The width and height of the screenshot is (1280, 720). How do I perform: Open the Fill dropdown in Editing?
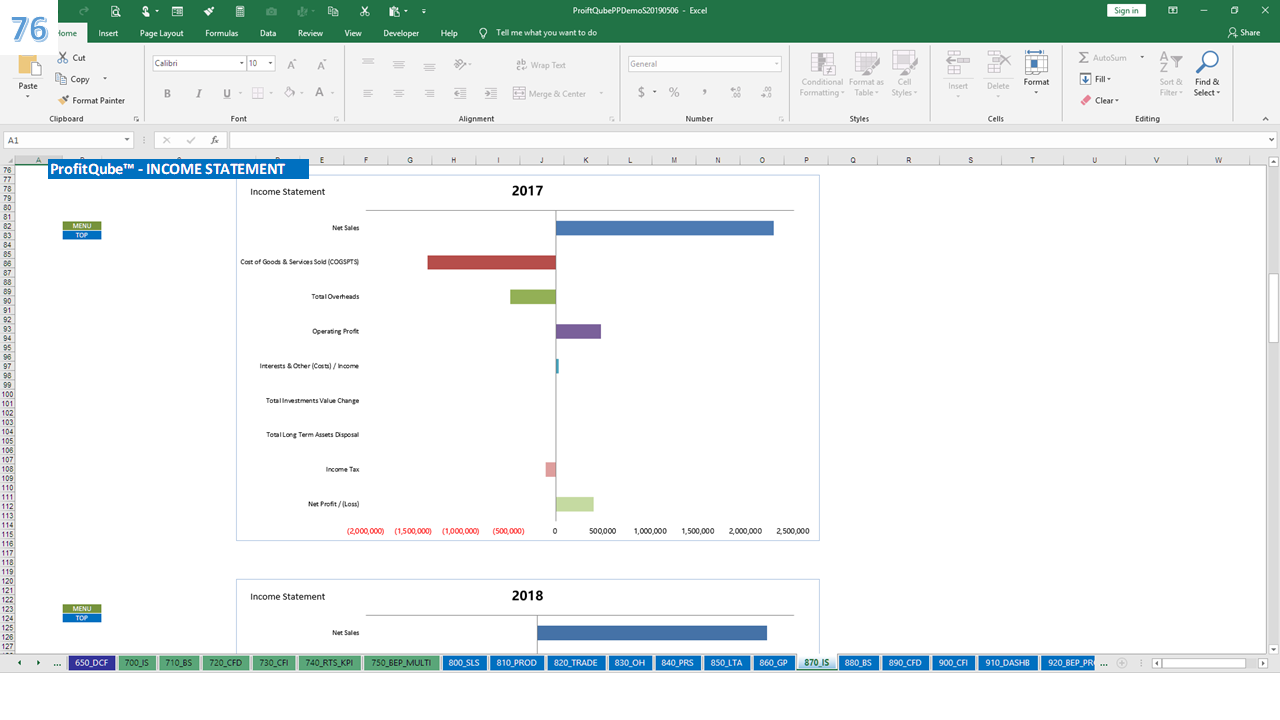[1096, 79]
